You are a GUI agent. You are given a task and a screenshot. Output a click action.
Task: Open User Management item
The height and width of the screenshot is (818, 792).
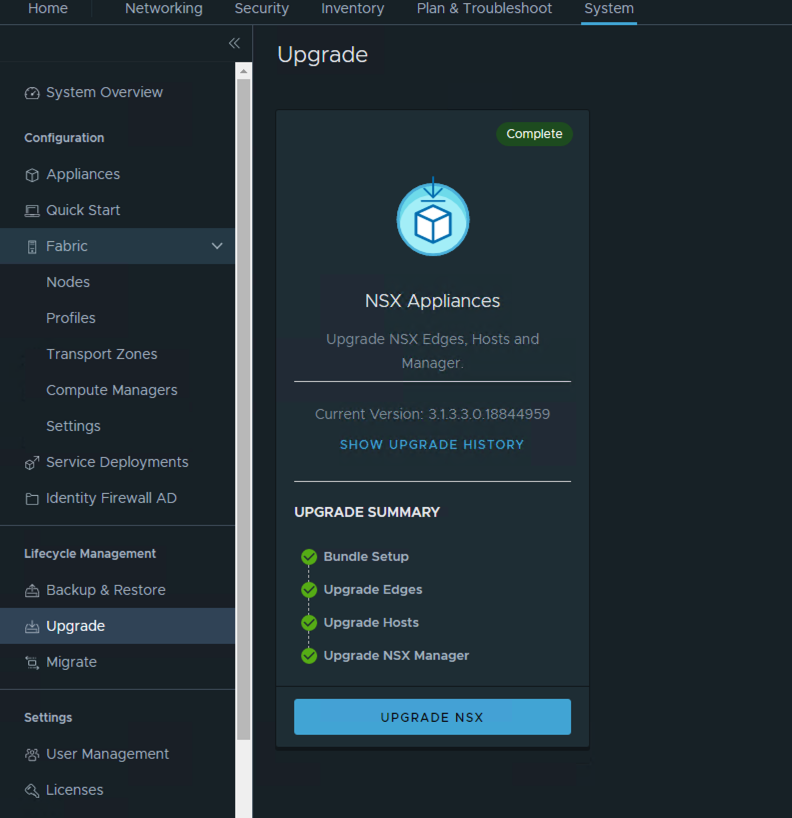tap(107, 754)
